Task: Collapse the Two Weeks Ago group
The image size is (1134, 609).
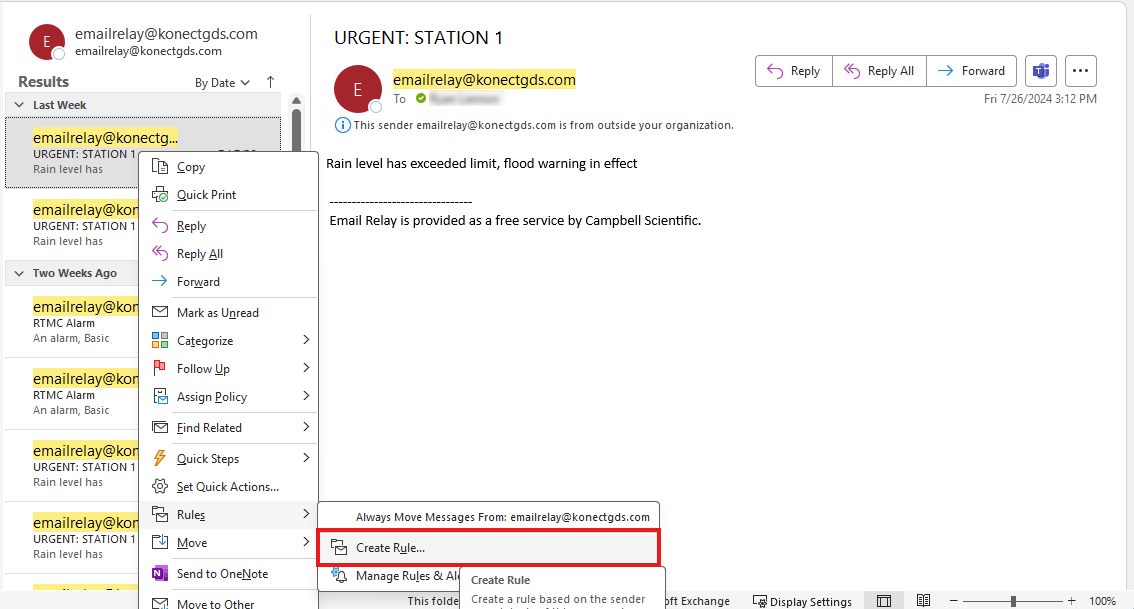Action: pyautogui.click(x=19, y=273)
